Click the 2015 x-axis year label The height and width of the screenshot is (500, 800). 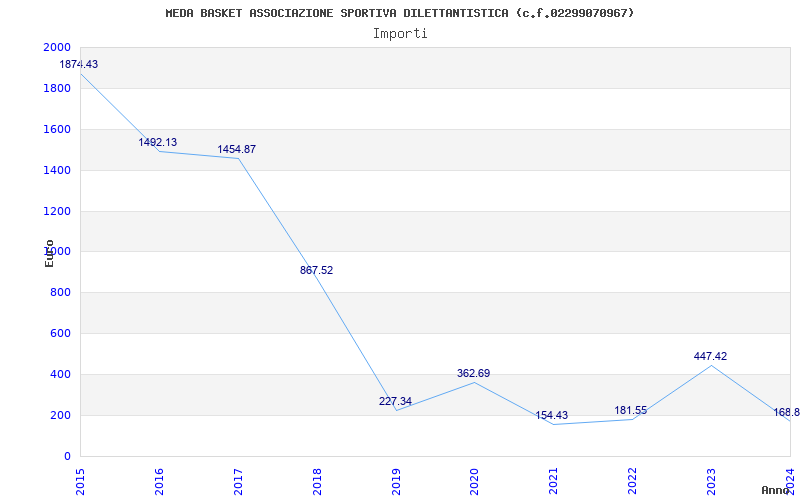(x=80, y=482)
